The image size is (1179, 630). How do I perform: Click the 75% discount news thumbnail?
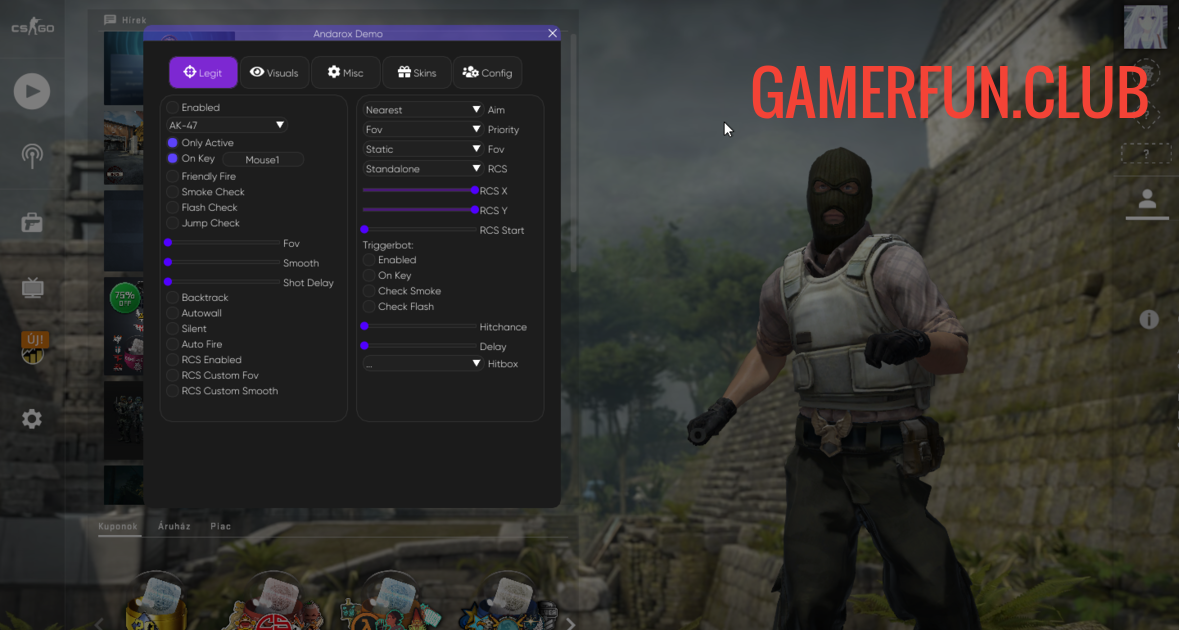[x=123, y=326]
